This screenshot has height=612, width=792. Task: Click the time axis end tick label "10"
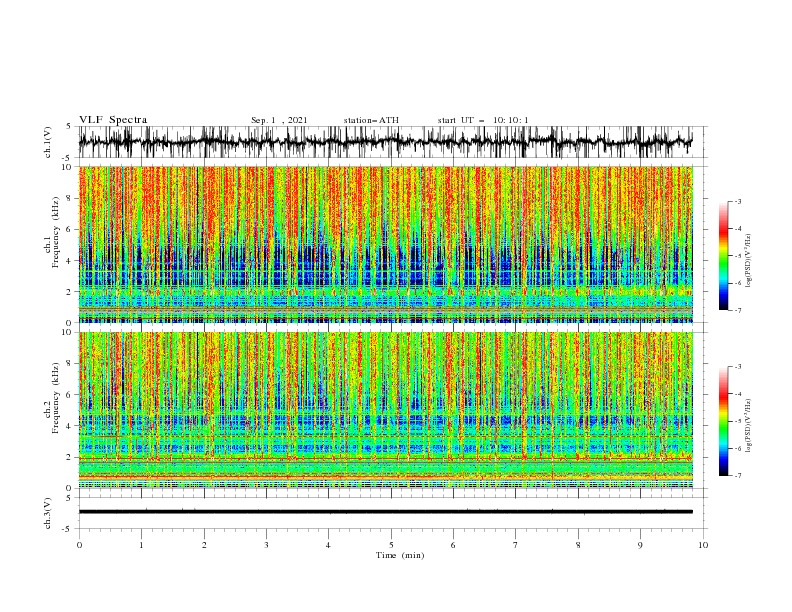tap(703, 545)
